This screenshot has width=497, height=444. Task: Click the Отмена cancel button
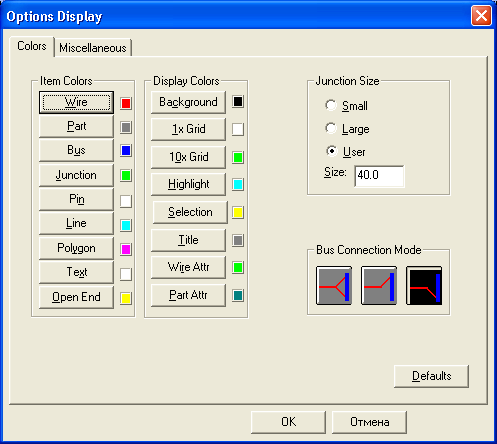click(x=369, y=422)
